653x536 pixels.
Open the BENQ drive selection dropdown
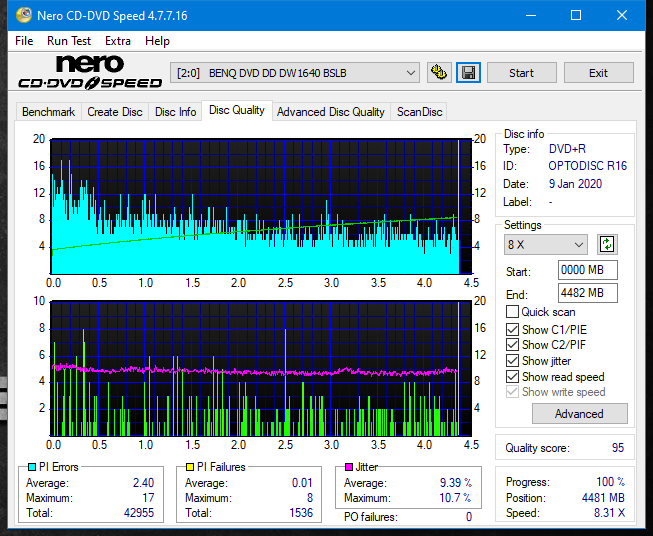click(x=295, y=73)
